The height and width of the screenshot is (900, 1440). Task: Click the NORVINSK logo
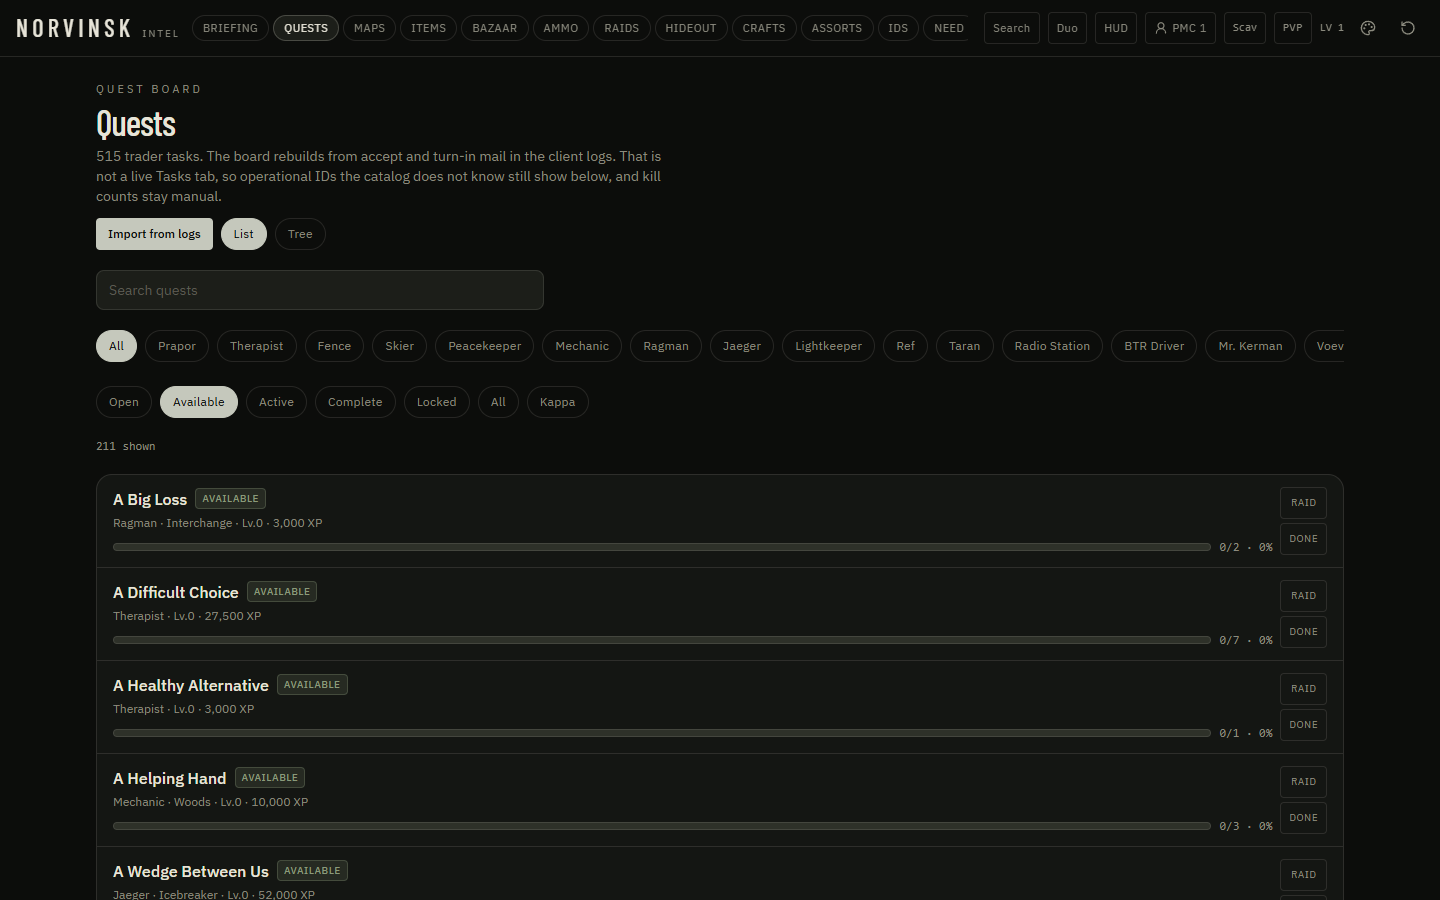tap(74, 28)
